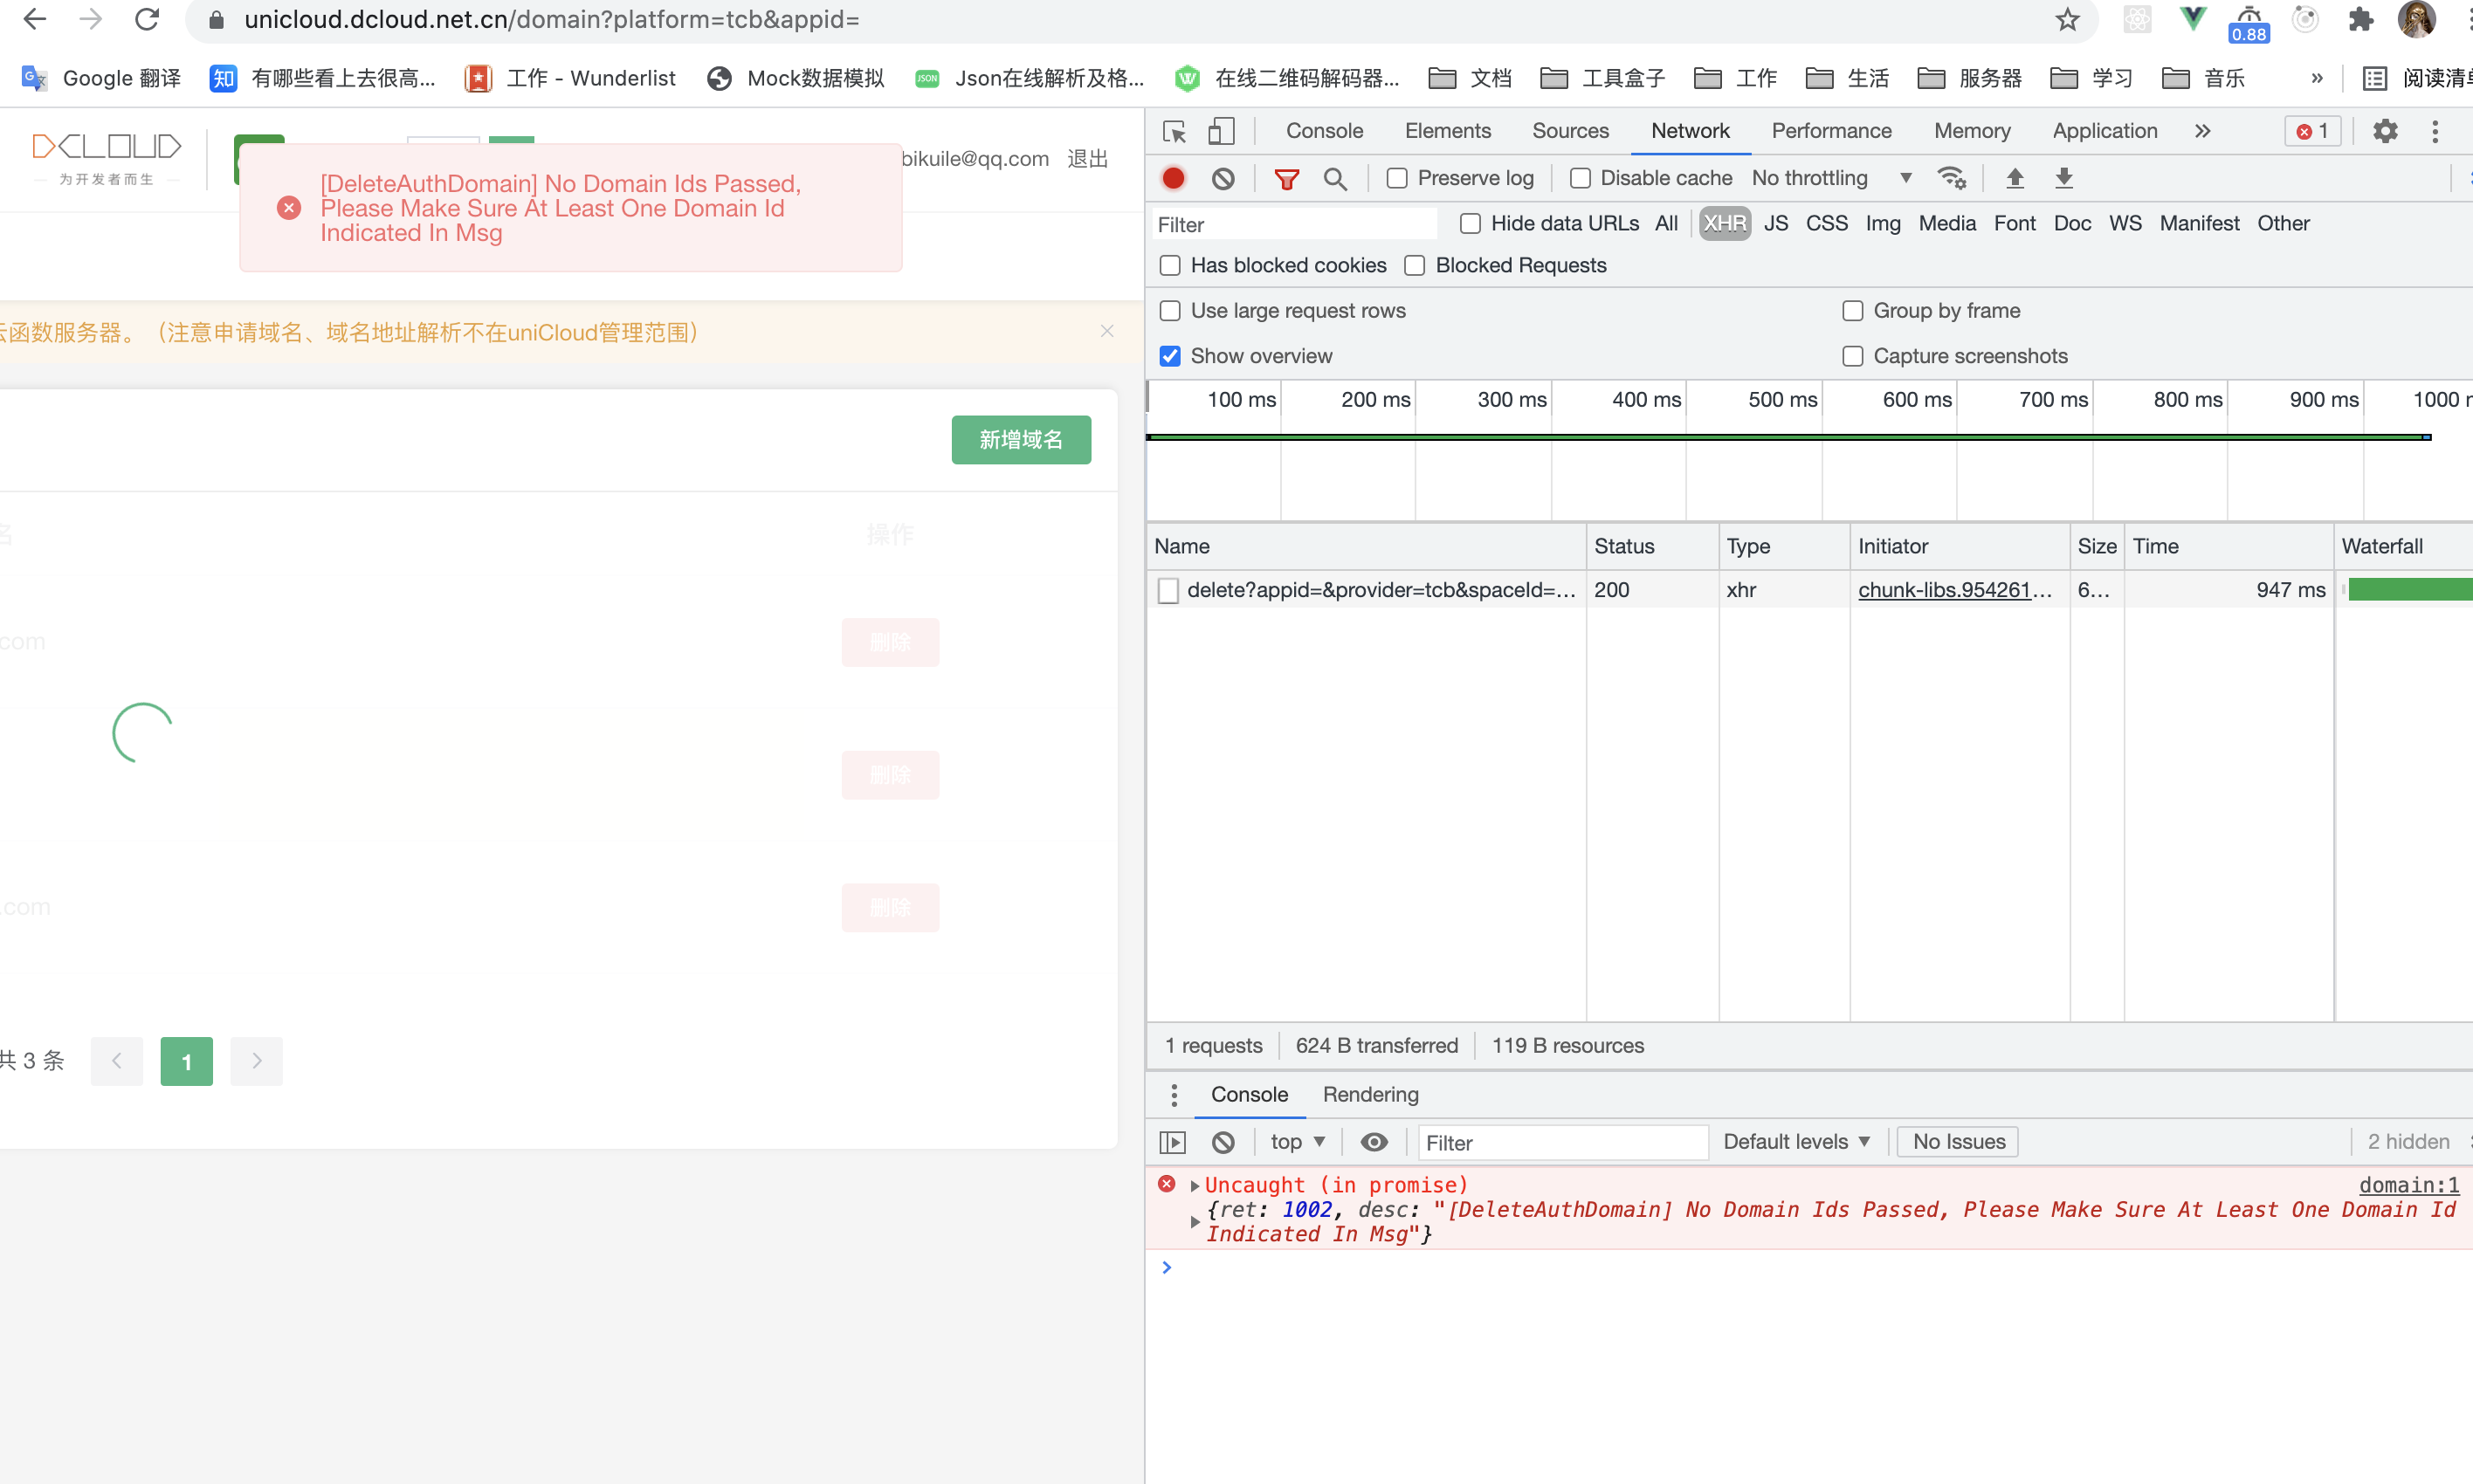
Task: Clear the network log
Action: (1222, 178)
